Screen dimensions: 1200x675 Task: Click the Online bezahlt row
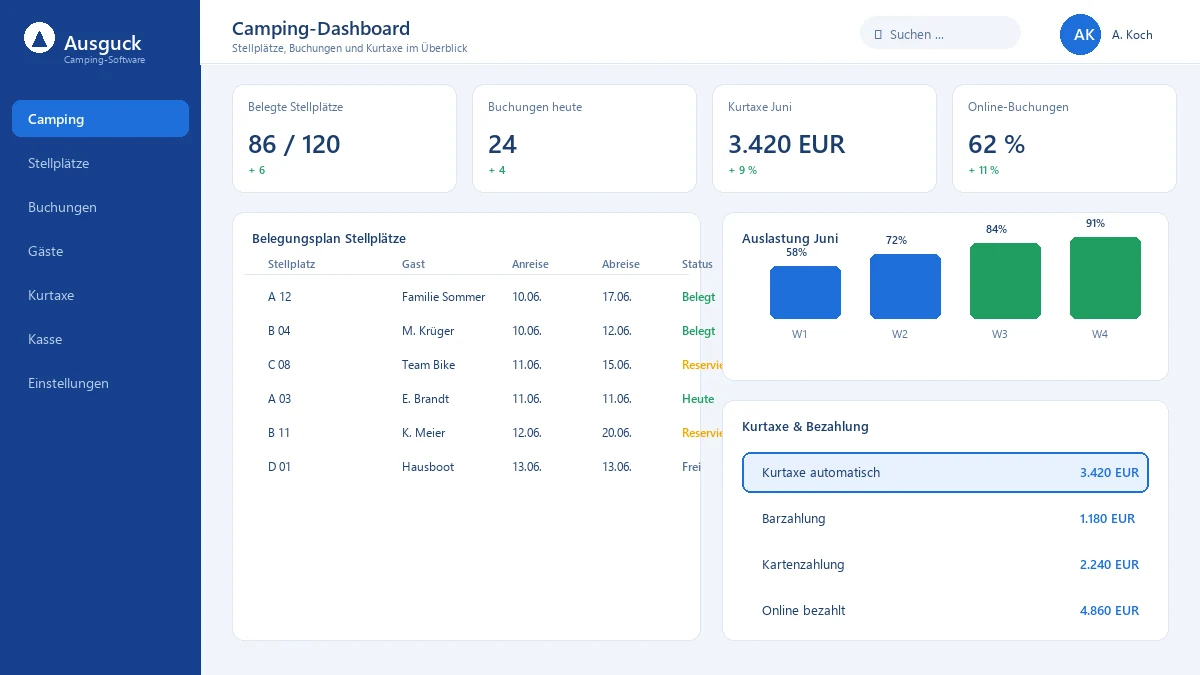945,611
